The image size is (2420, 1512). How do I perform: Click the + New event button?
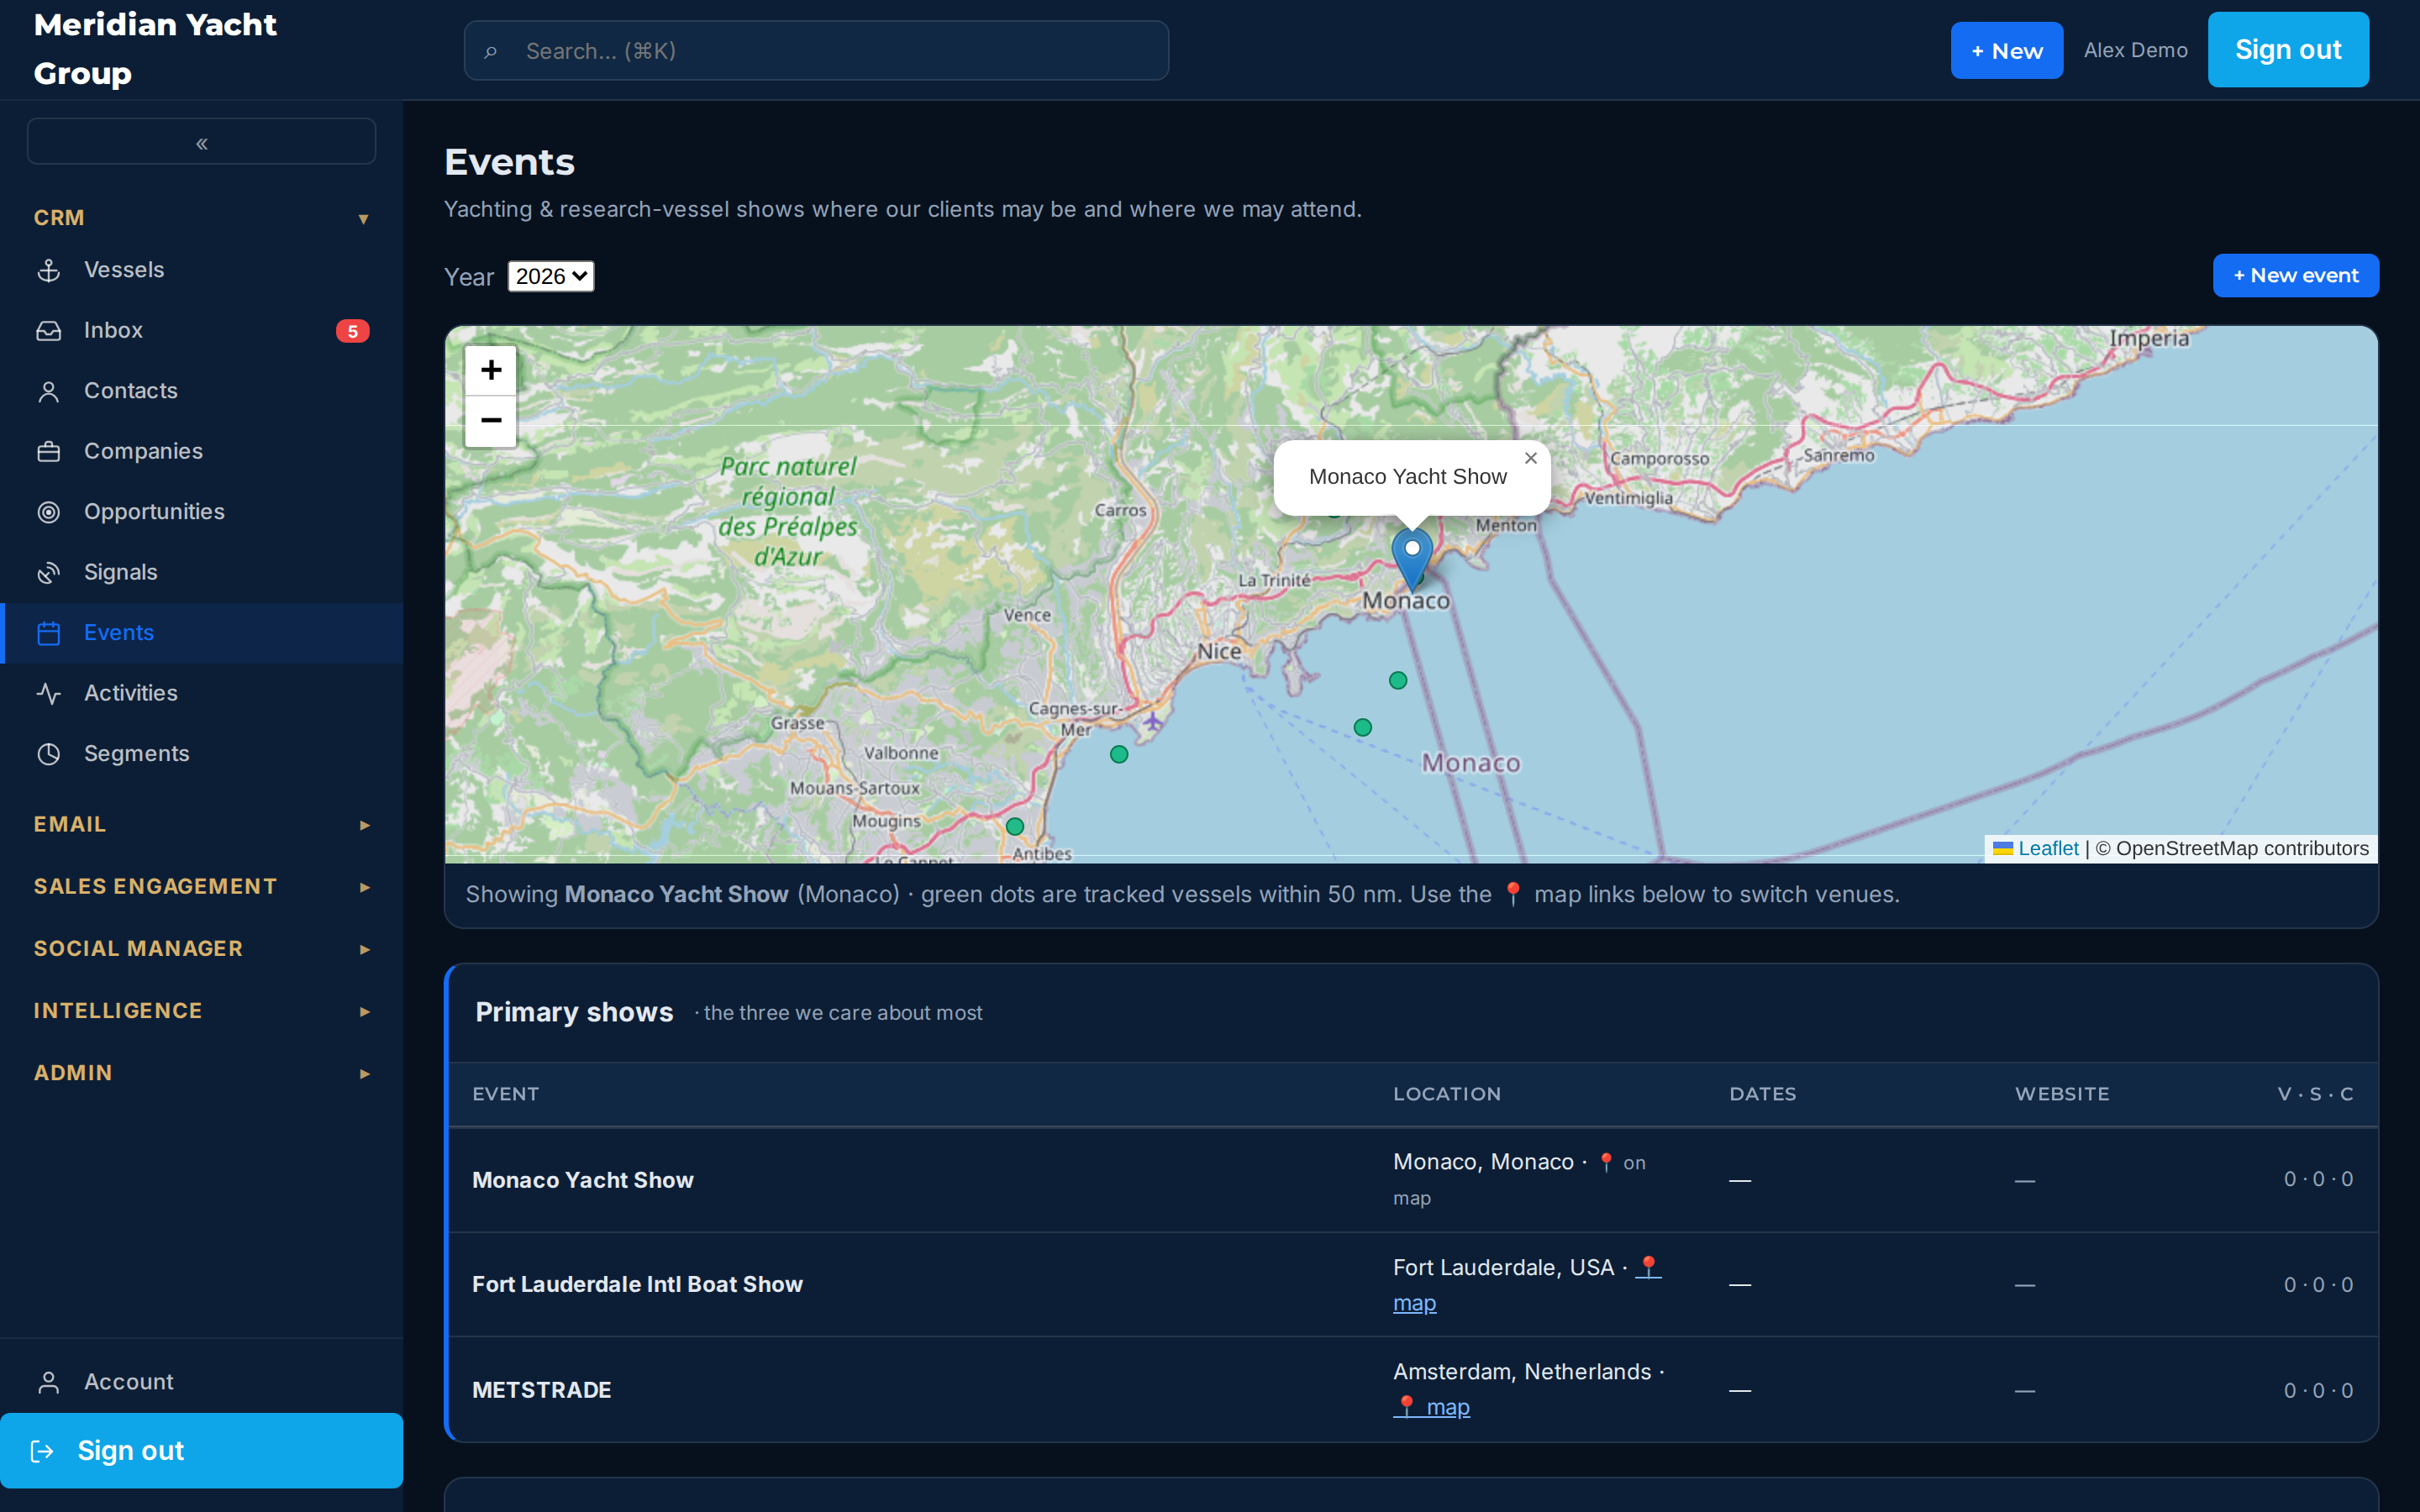(2295, 276)
